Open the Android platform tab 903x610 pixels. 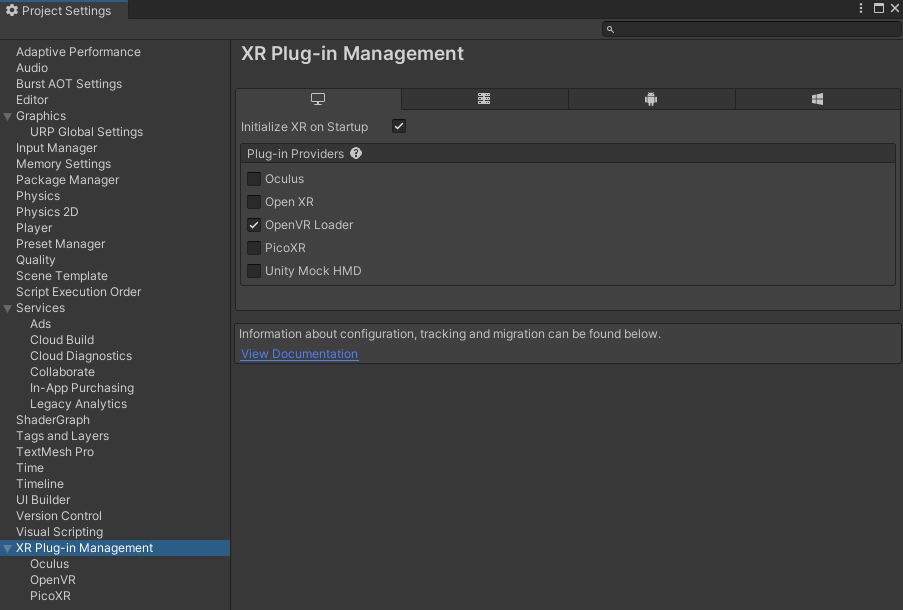click(x=651, y=99)
